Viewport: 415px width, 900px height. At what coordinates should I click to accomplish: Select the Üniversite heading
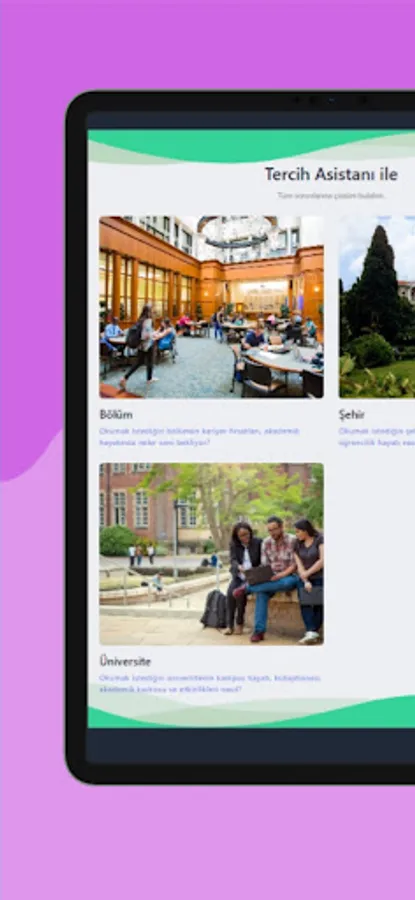pos(125,661)
